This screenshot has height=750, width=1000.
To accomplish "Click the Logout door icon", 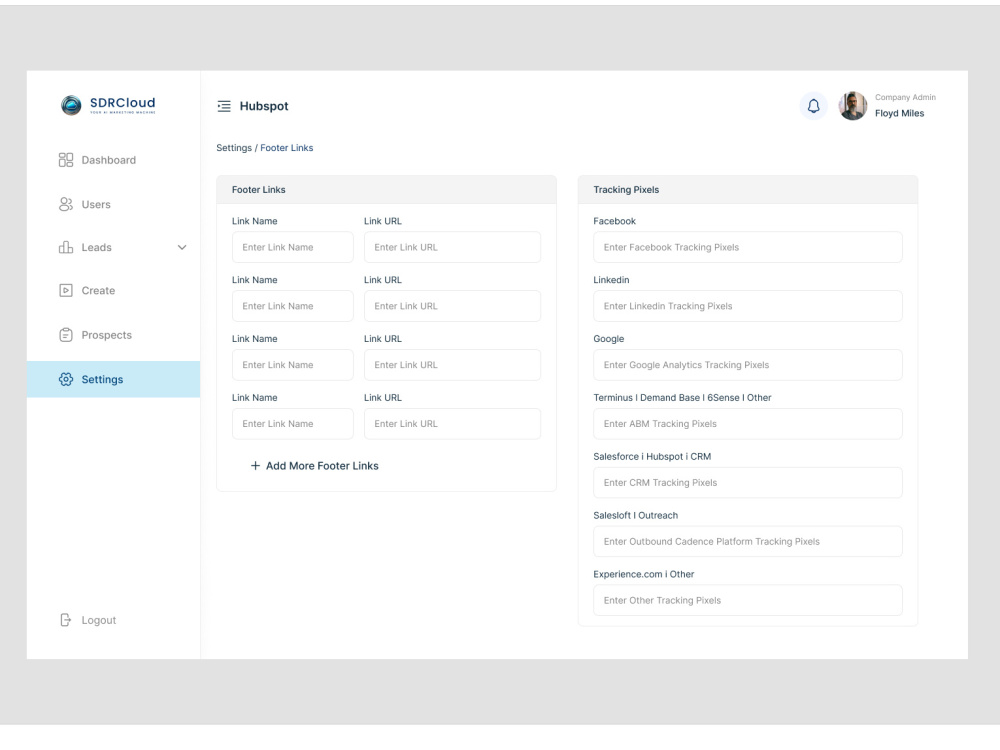I will pos(66,620).
